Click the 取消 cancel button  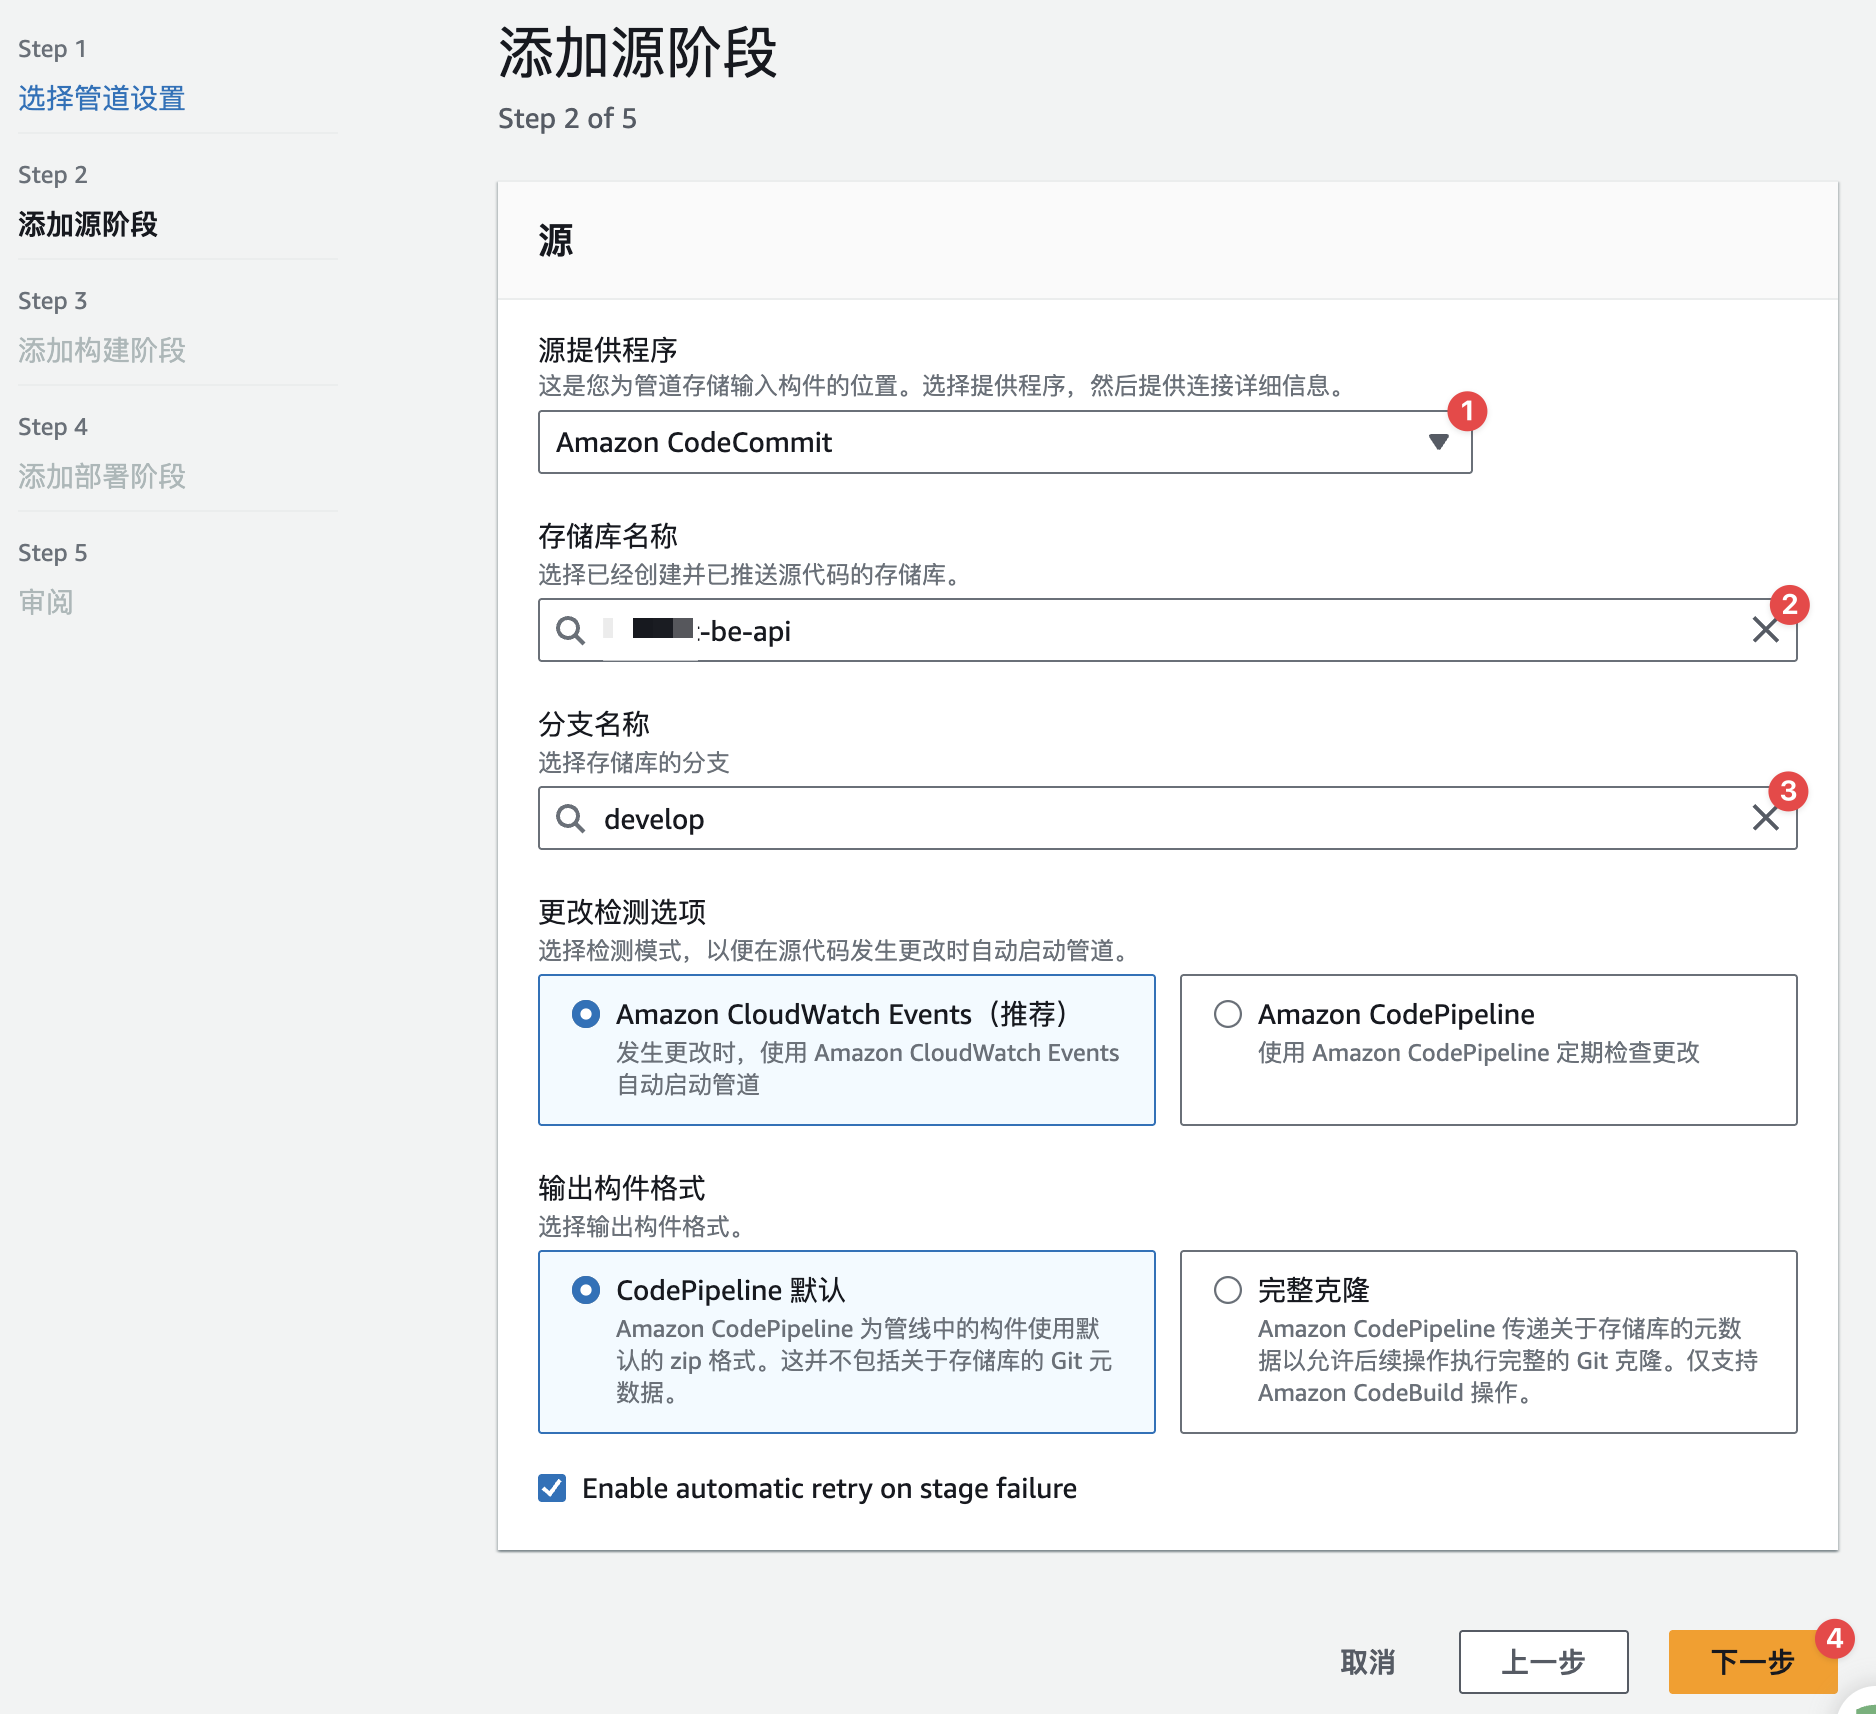tap(1368, 1662)
